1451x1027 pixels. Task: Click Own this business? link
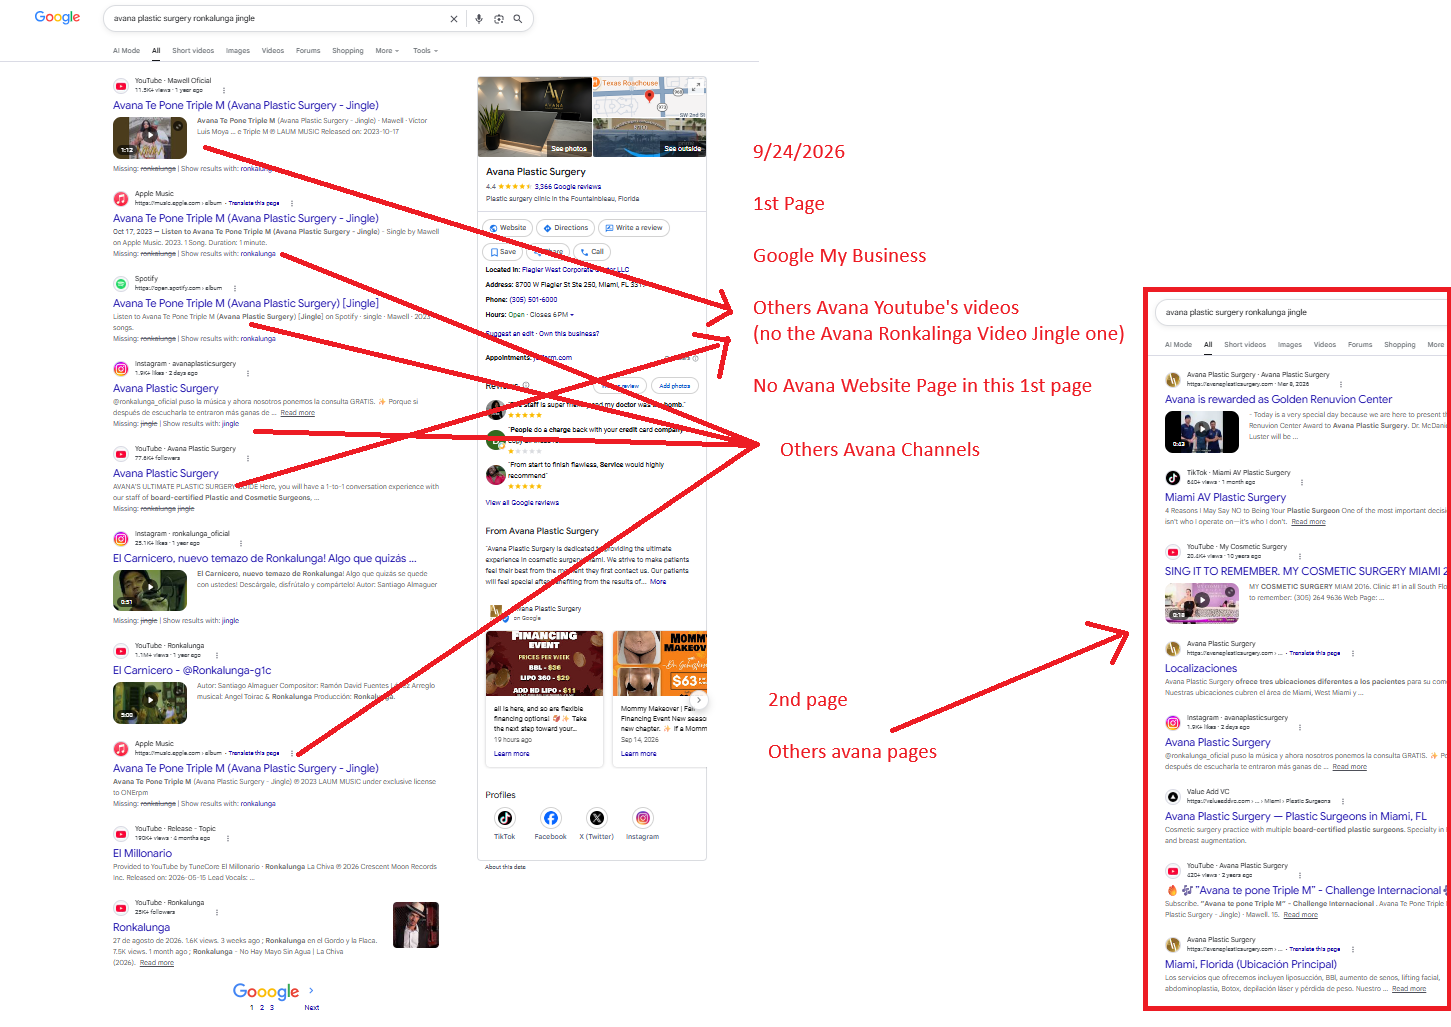point(569,334)
